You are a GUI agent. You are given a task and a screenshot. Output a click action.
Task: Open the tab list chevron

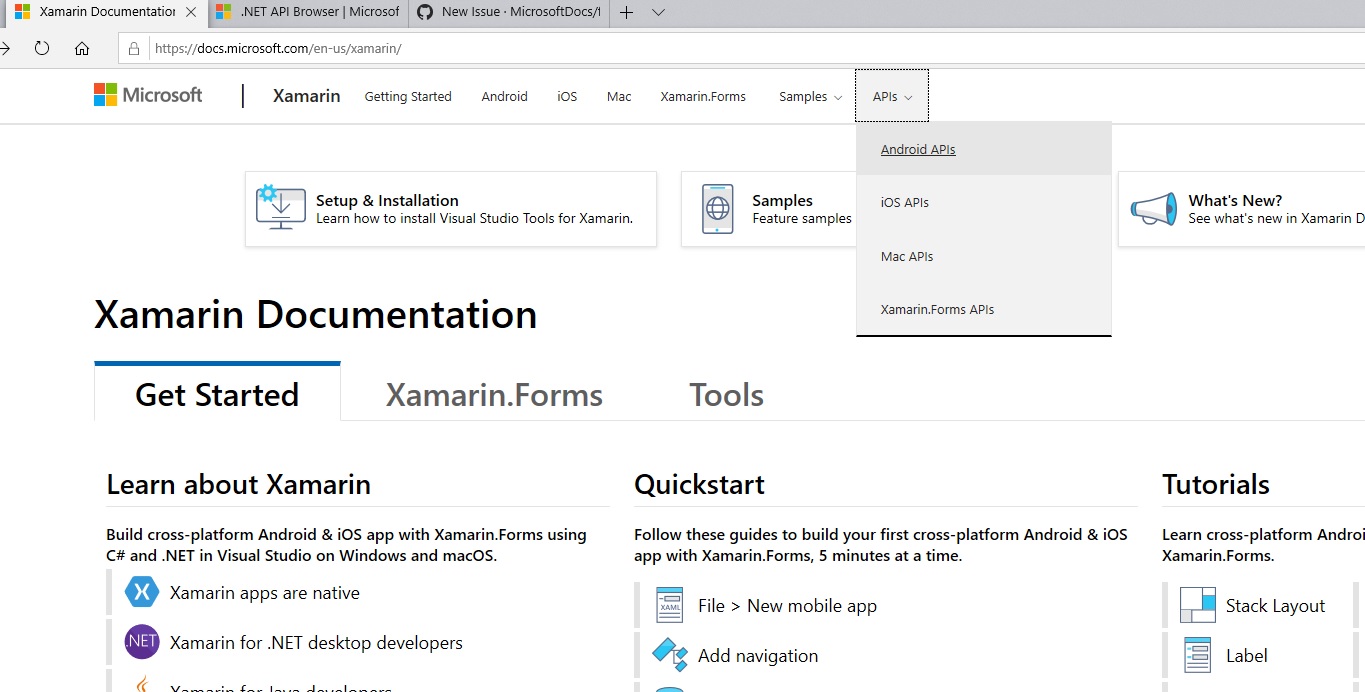pos(658,12)
